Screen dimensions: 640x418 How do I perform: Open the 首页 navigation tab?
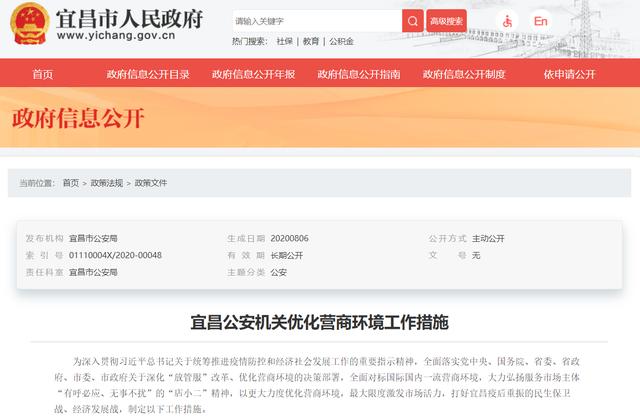click(42, 74)
